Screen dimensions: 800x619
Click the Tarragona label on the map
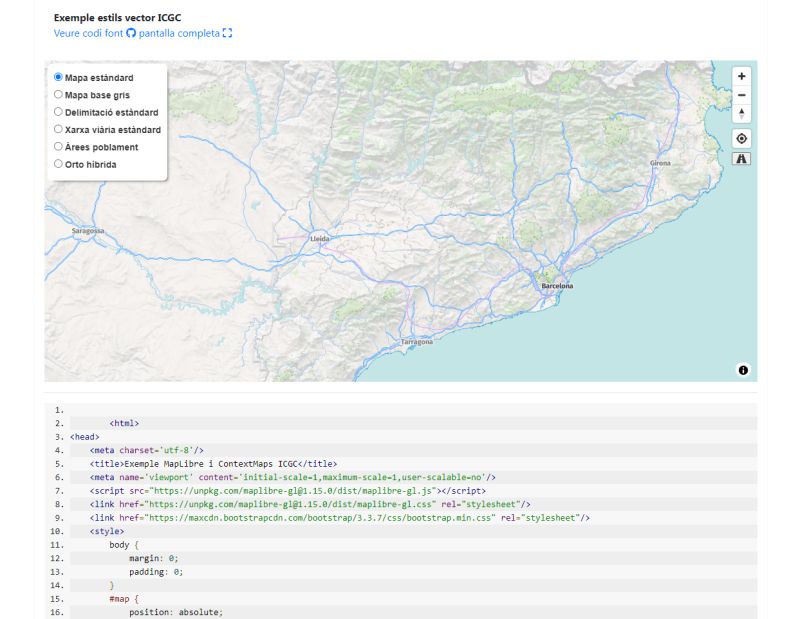tap(416, 340)
